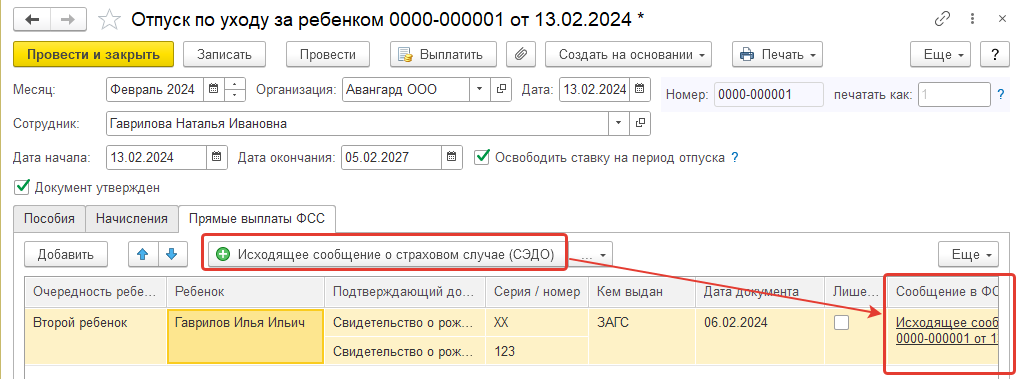1019x379 pixels.
Task: Open the table's Еще menu
Action: (968, 254)
